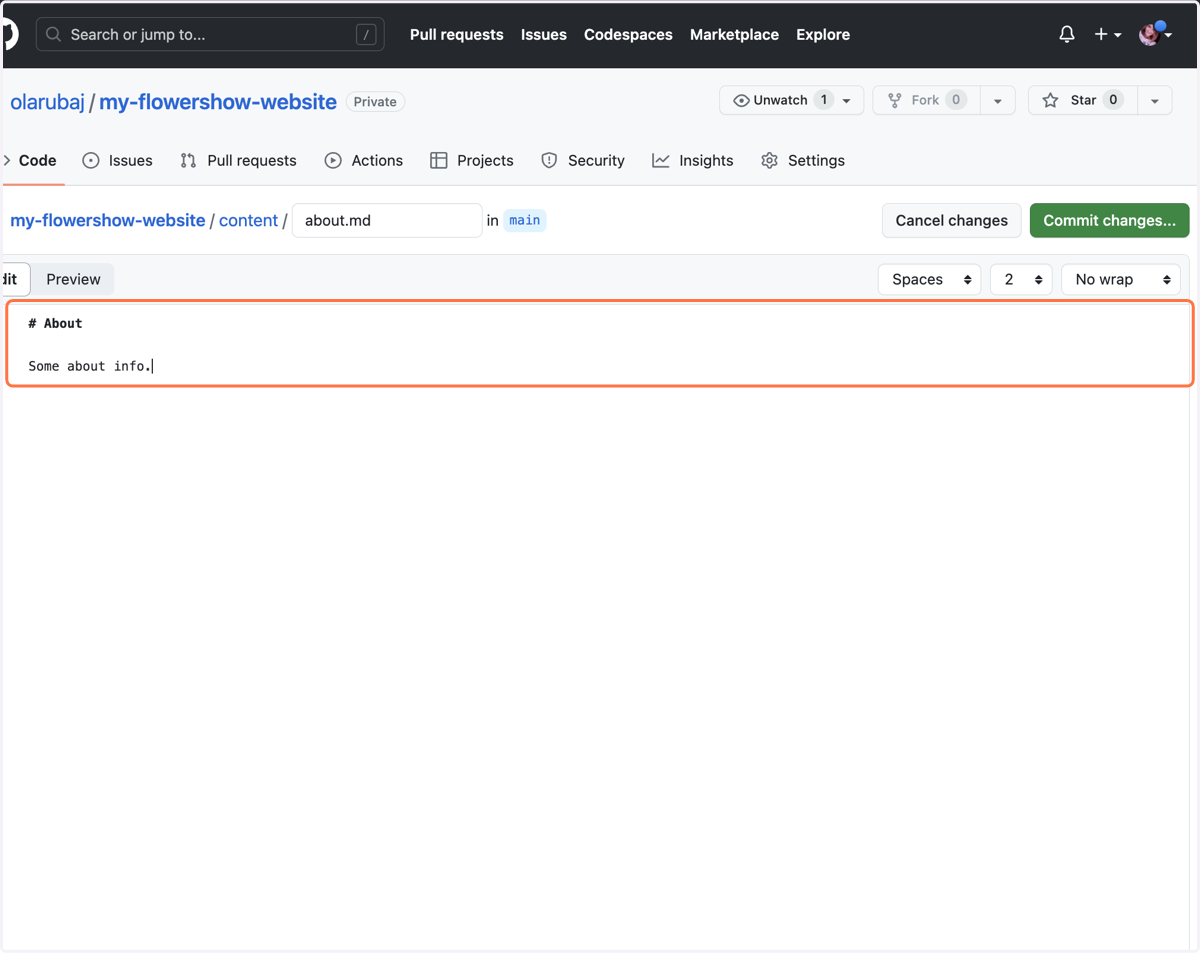Open the indent size 2 dropdown
Screen dimensions: 1200x953
tap(1021, 279)
